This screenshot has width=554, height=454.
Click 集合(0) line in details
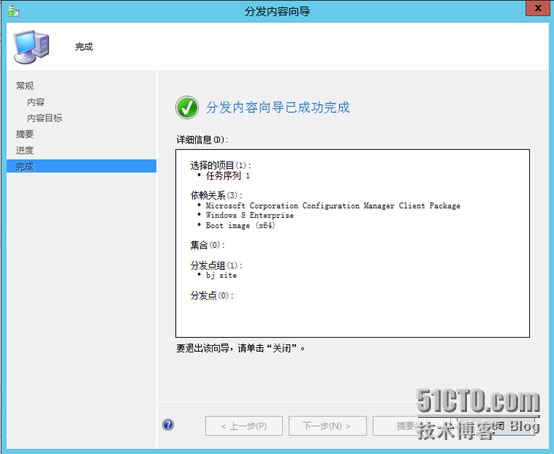(207, 244)
